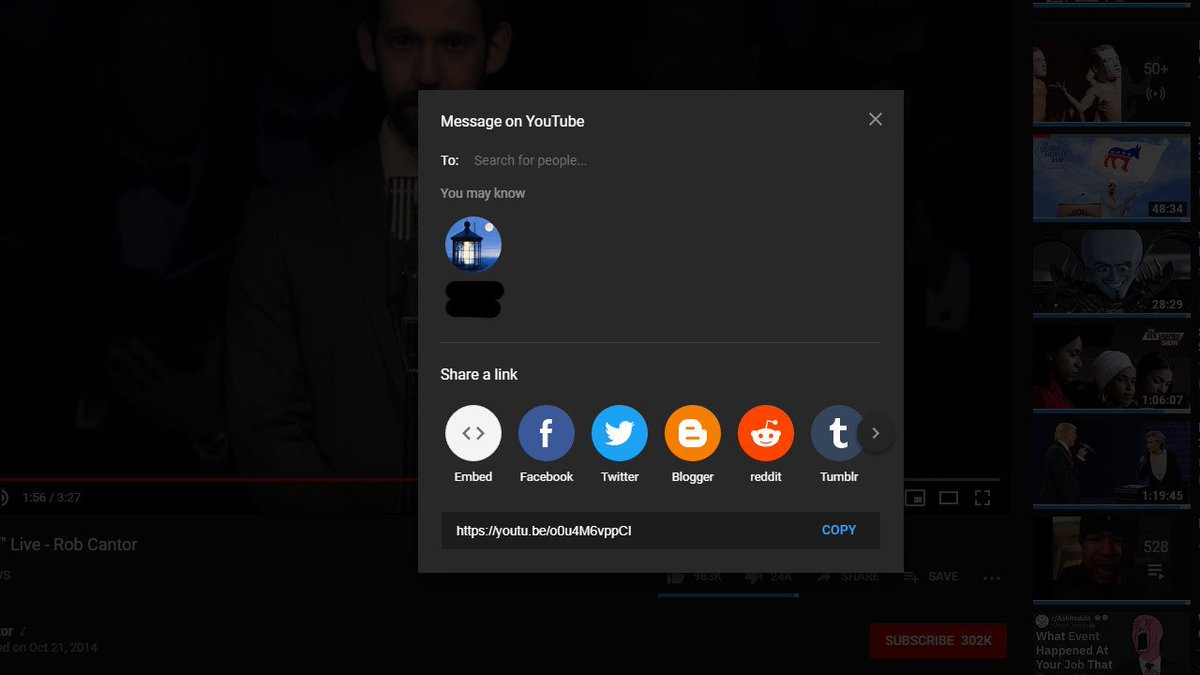This screenshot has height=675, width=1200.
Task: Share the video to Tumblr
Action: pos(838,433)
